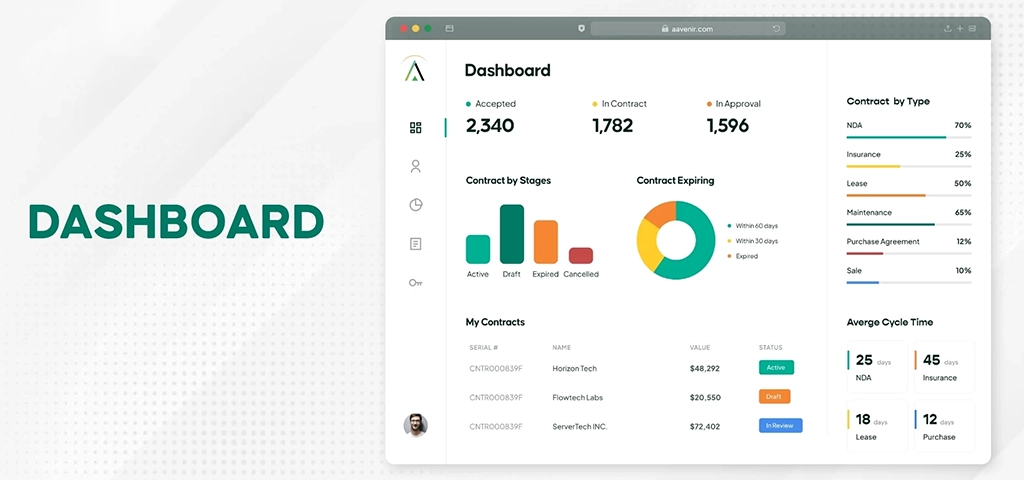This screenshot has height=480, width=1024.
Task: Click the user avatar photo at bottom
Action: click(x=415, y=425)
